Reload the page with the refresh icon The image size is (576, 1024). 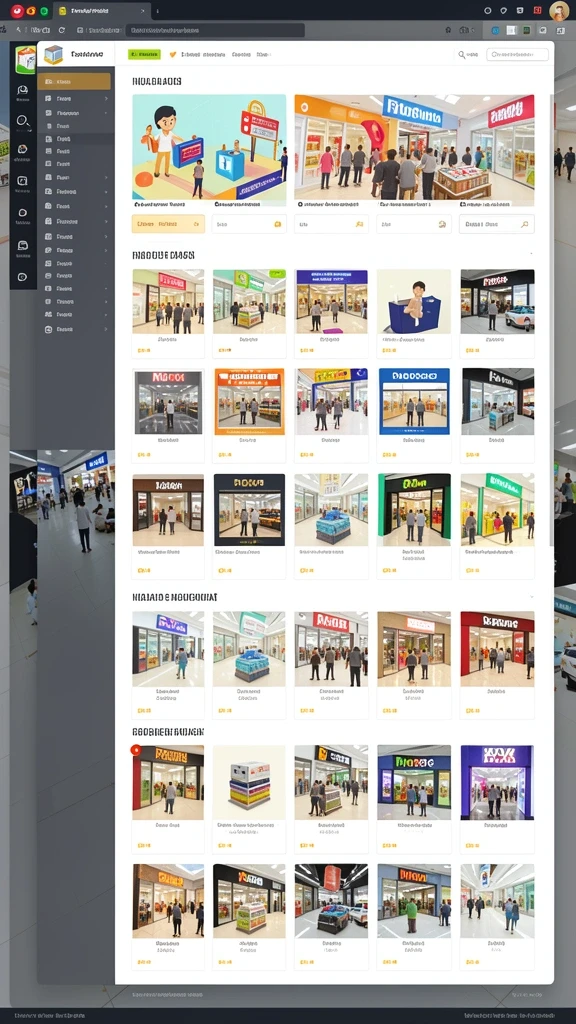(x=62, y=30)
